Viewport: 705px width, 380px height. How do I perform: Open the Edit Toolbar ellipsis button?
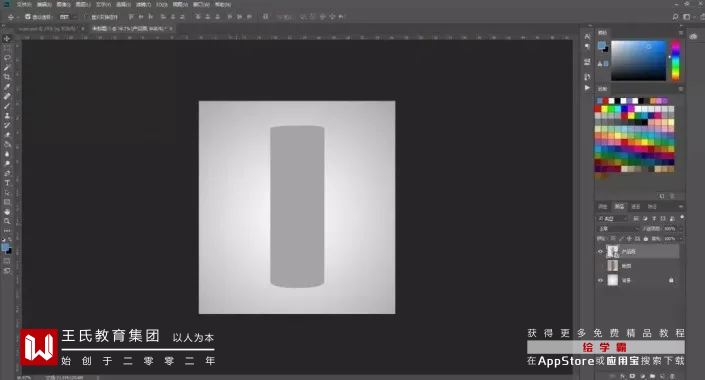point(7,231)
